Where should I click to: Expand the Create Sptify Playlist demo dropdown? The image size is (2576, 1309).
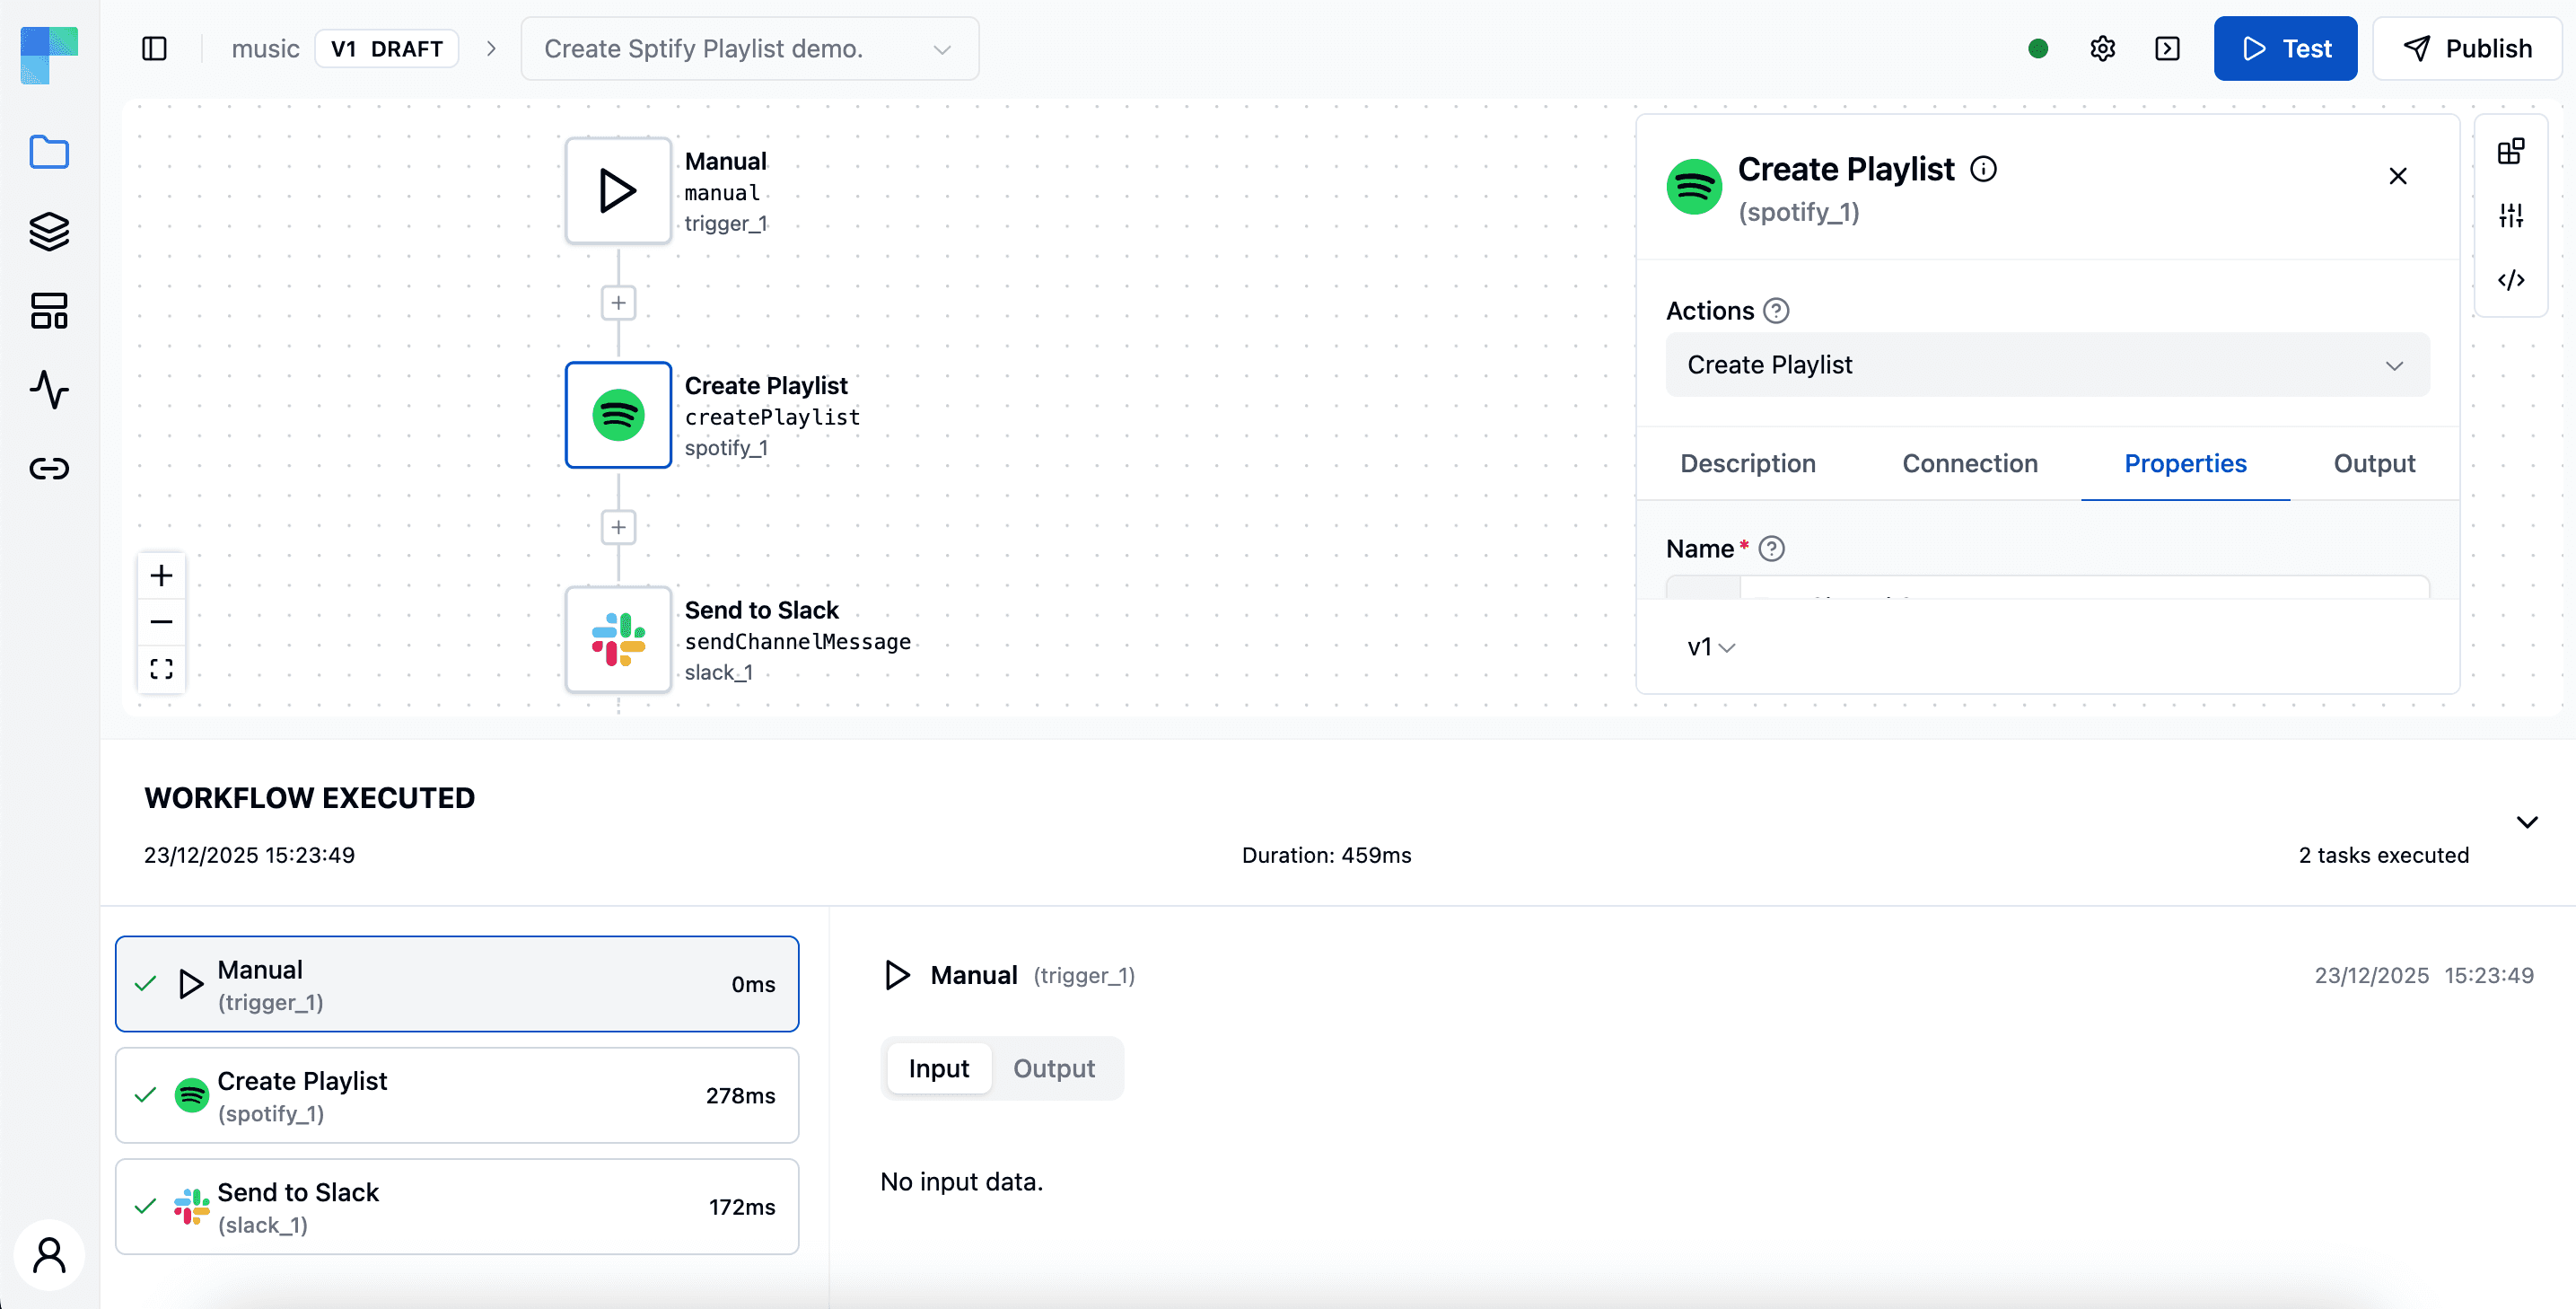pos(940,48)
